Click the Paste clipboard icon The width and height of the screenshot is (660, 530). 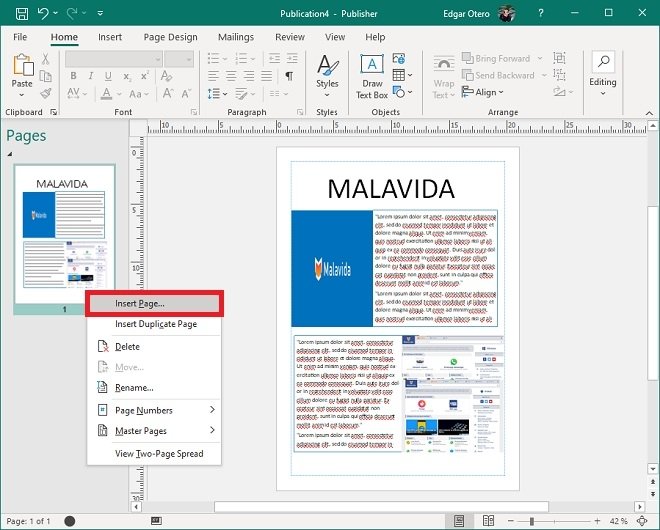click(x=23, y=64)
